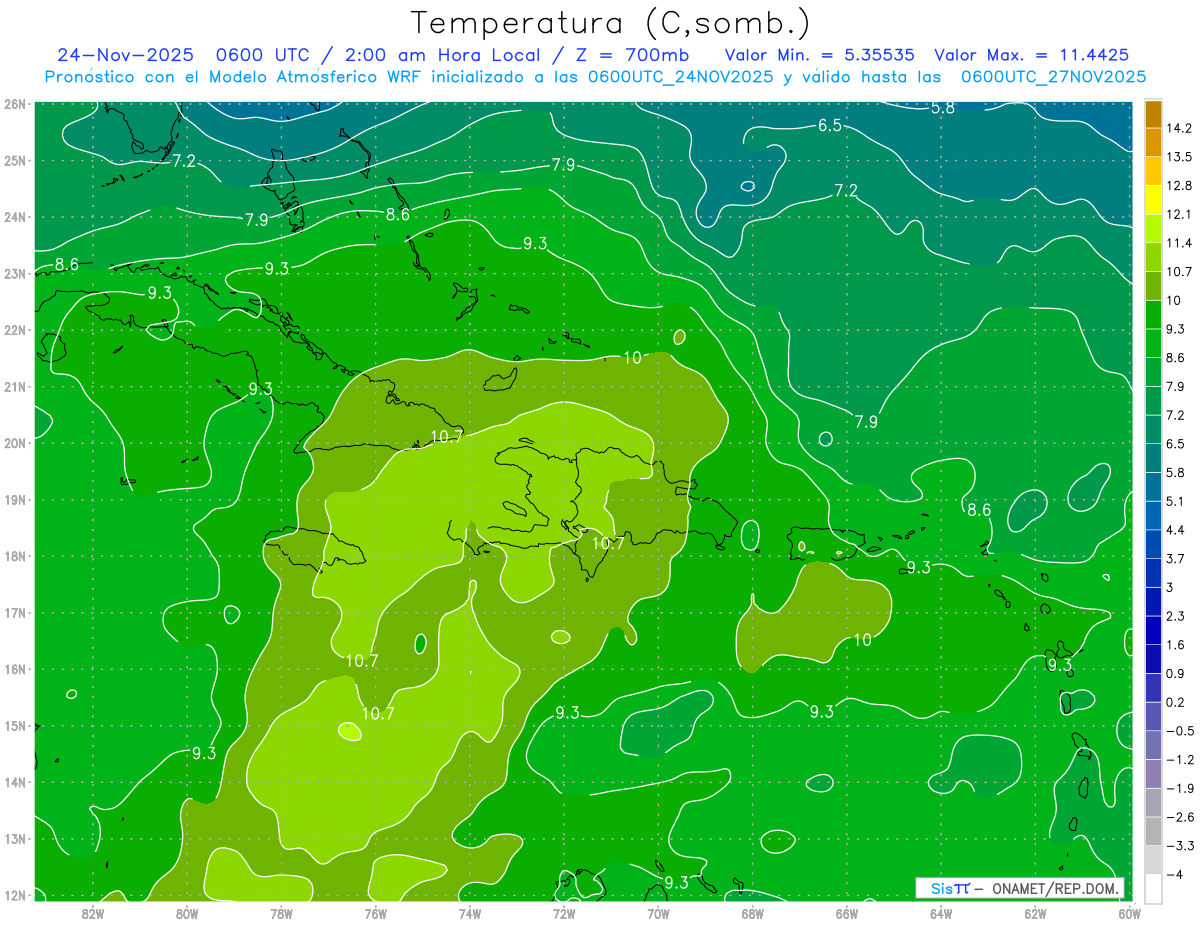
Task: Click the "11.4" label on the color scale
Action: 1180,243
